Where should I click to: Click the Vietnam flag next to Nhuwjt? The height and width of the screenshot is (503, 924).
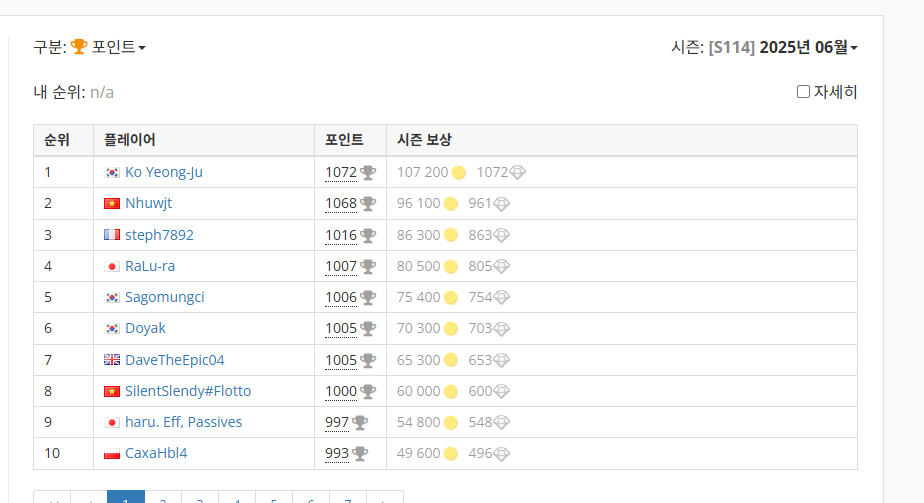pos(112,204)
